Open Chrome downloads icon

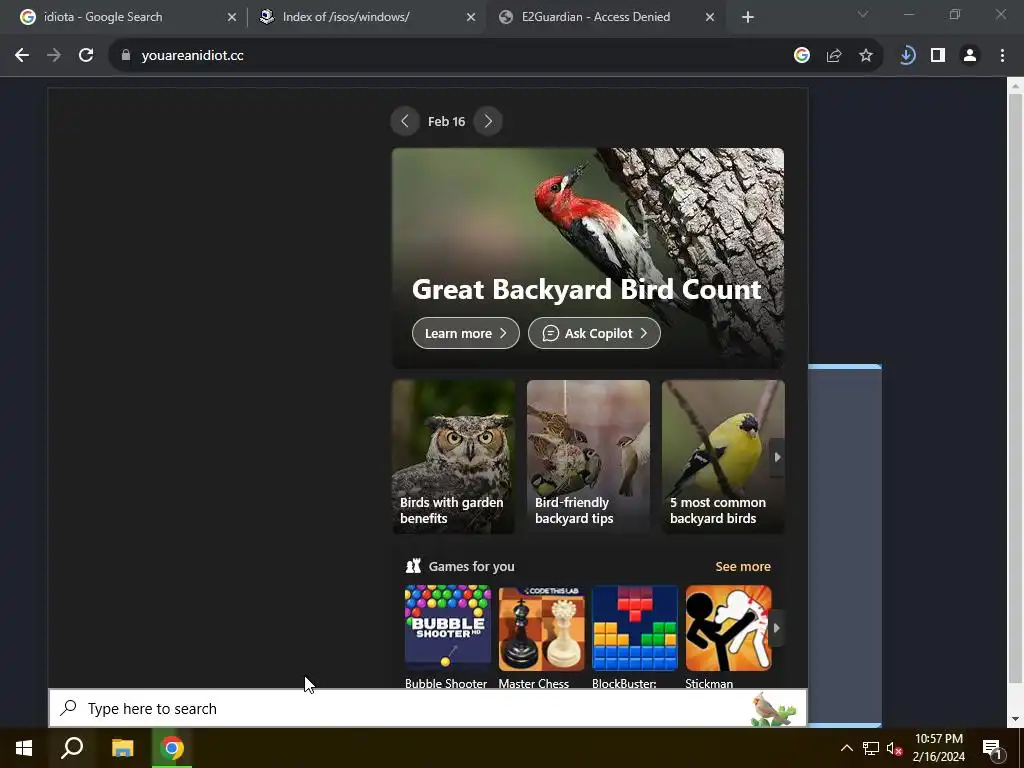(907, 56)
